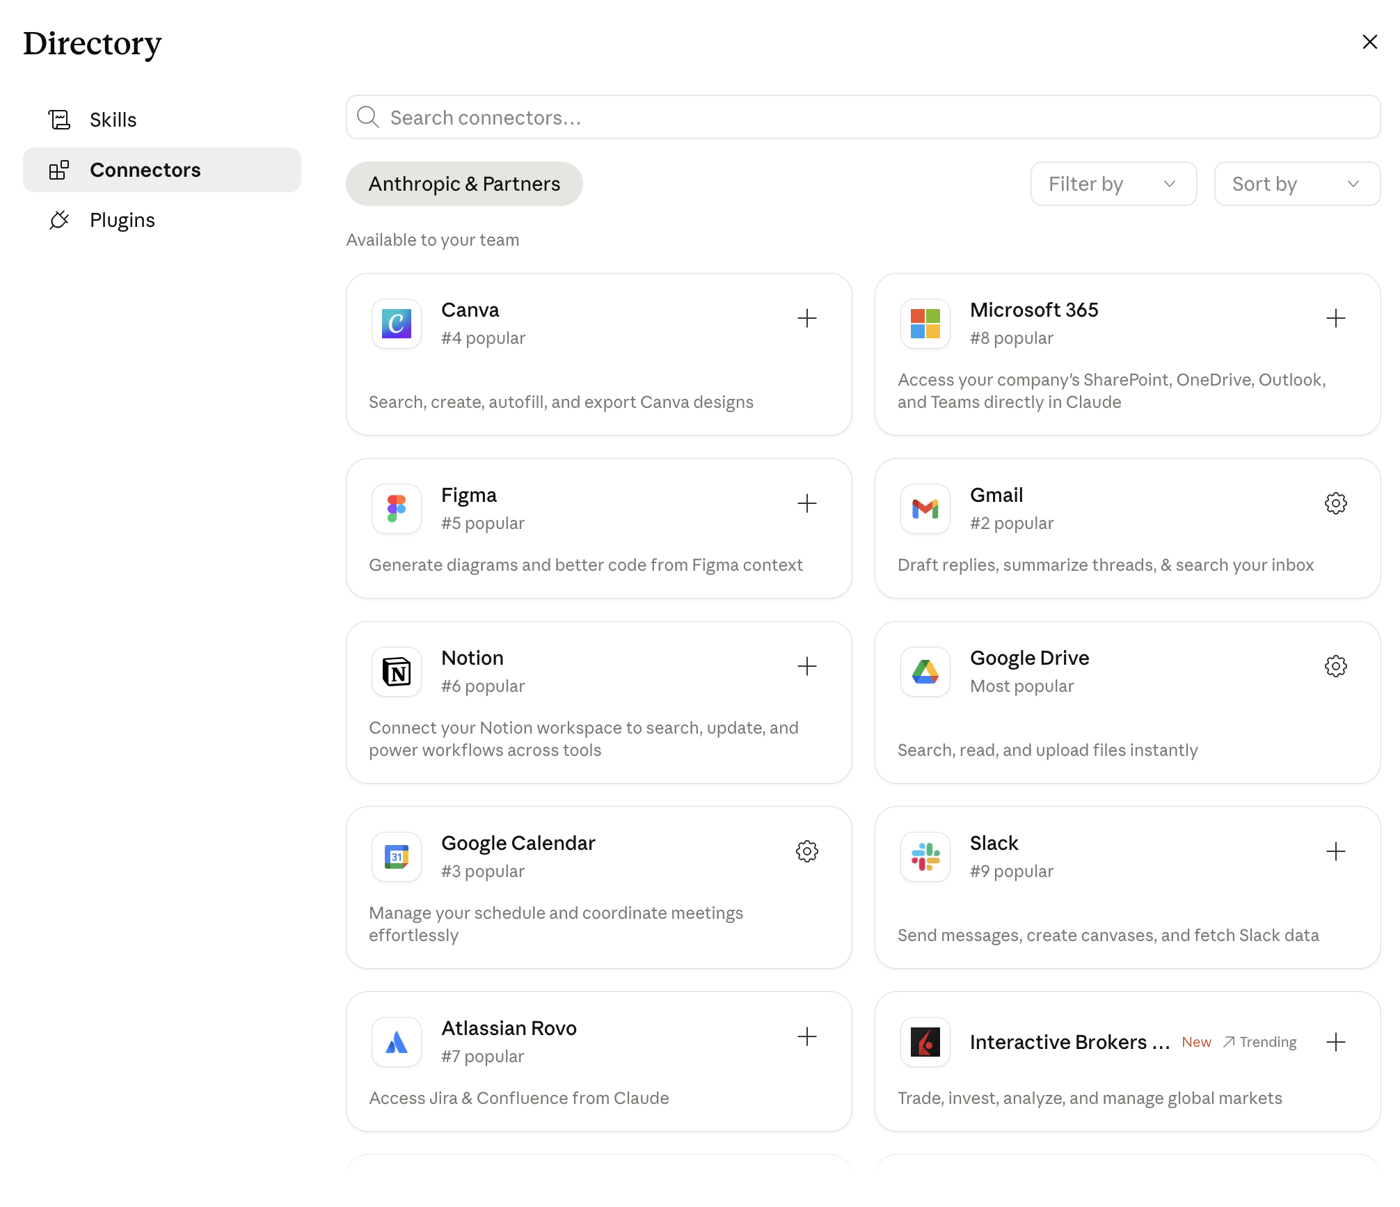Click Microsoft 365 description about SharePoint access

point(1112,391)
